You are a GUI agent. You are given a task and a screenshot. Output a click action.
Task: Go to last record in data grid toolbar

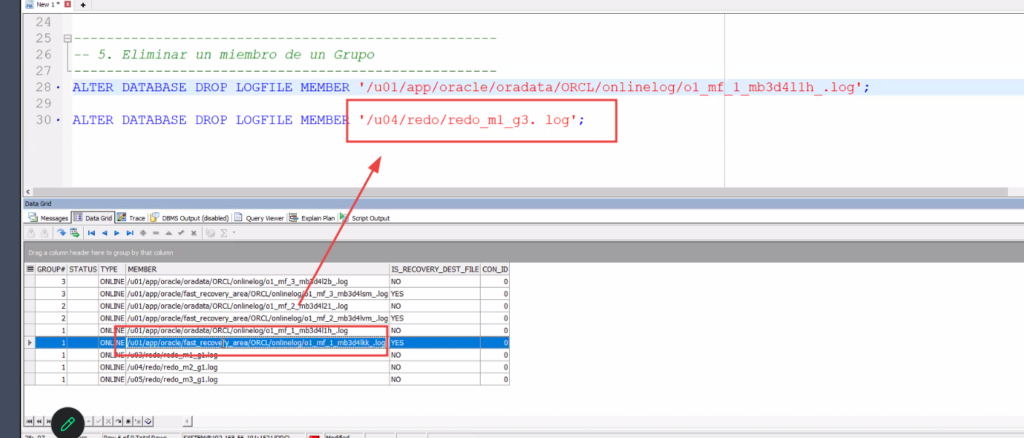click(130, 233)
